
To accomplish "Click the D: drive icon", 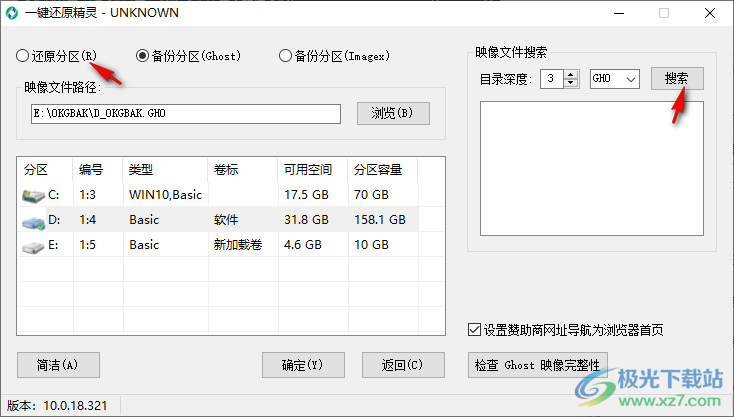I will click(x=33, y=222).
